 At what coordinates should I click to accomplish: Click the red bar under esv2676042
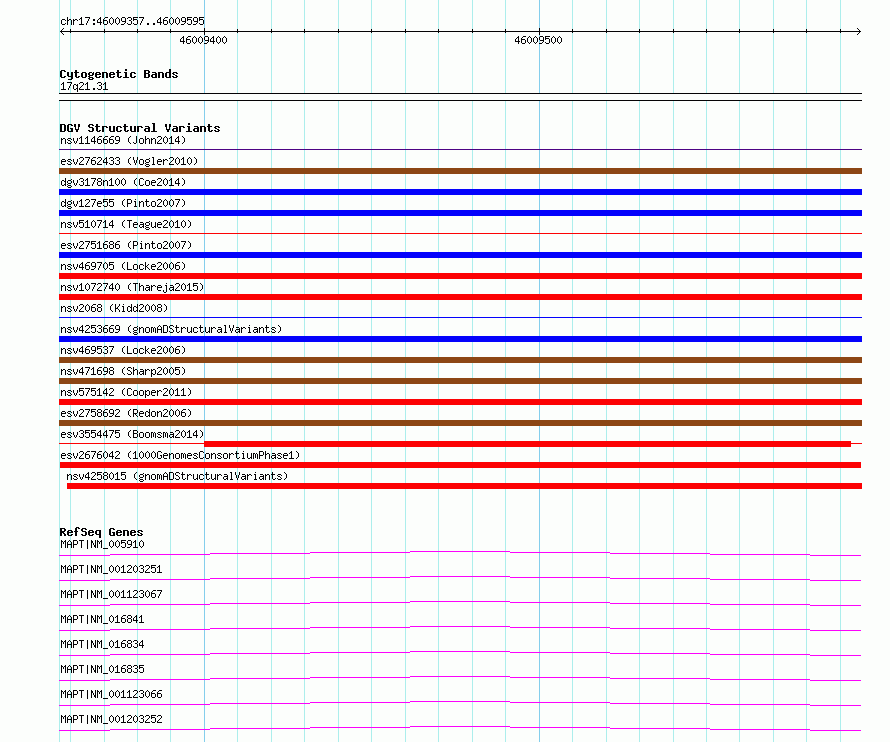click(x=460, y=465)
